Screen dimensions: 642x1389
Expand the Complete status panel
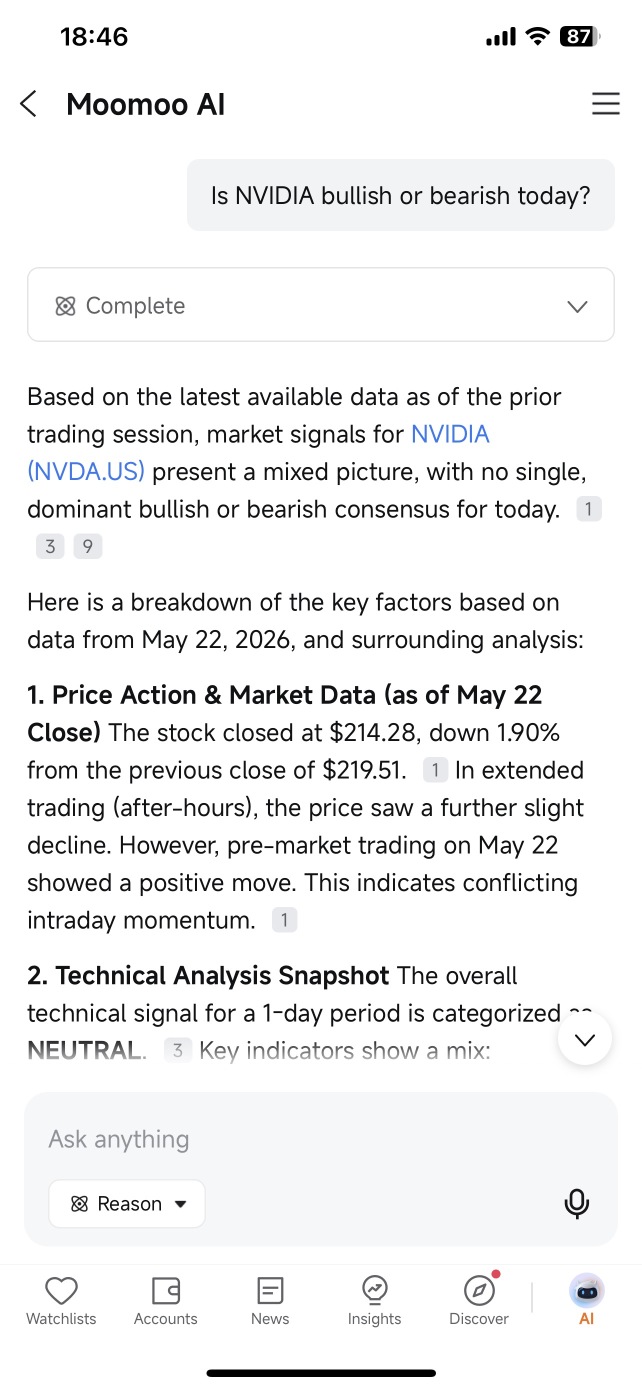click(321, 306)
